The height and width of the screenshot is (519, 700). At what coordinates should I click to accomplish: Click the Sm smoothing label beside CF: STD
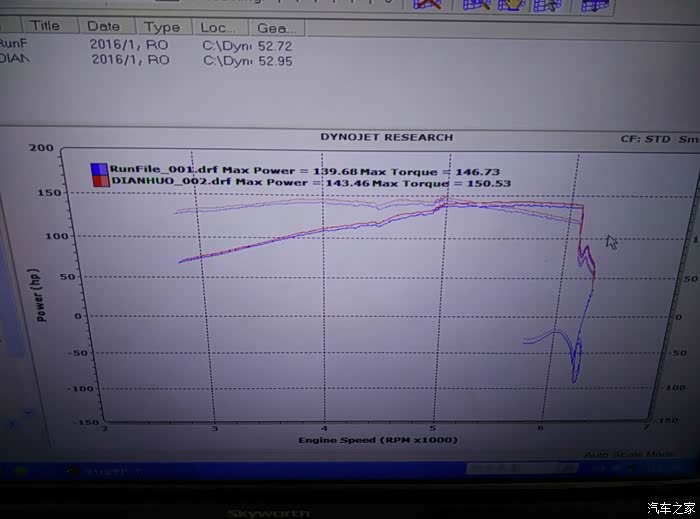point(689,140)
